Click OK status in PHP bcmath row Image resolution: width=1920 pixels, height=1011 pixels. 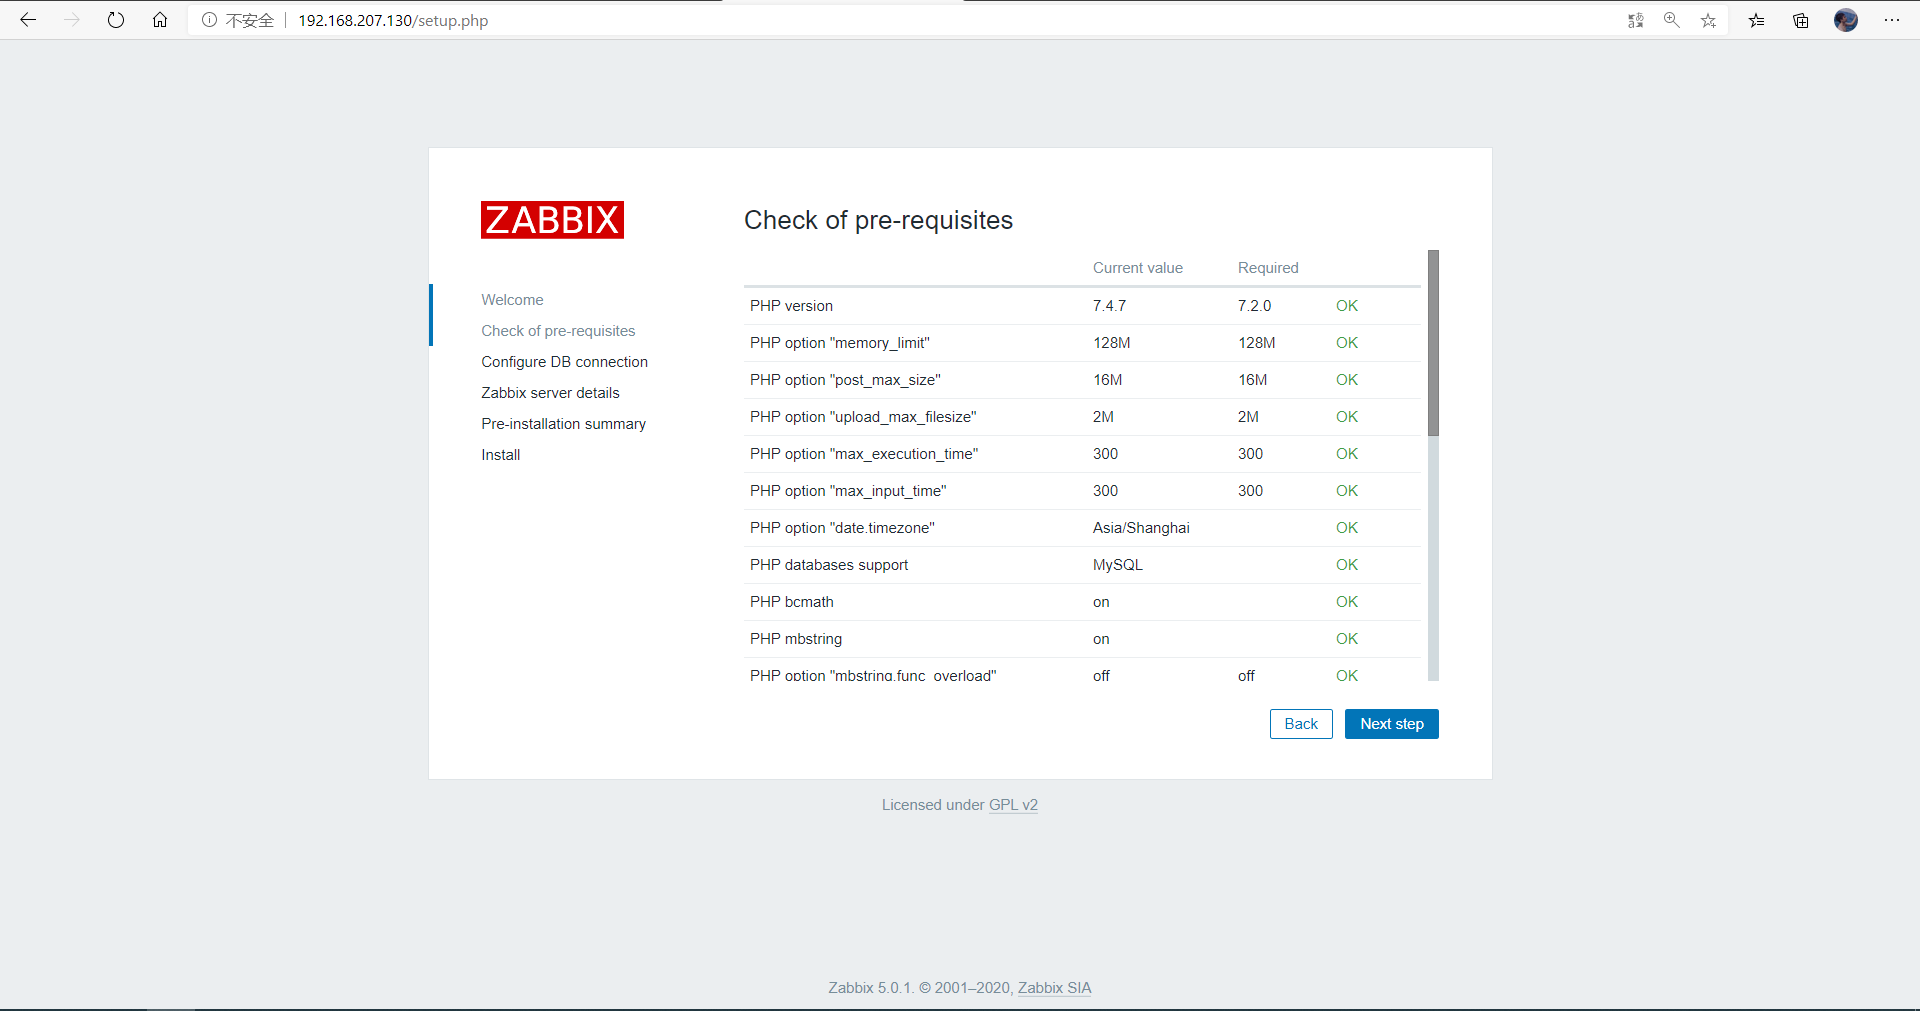coord(1347,602)
